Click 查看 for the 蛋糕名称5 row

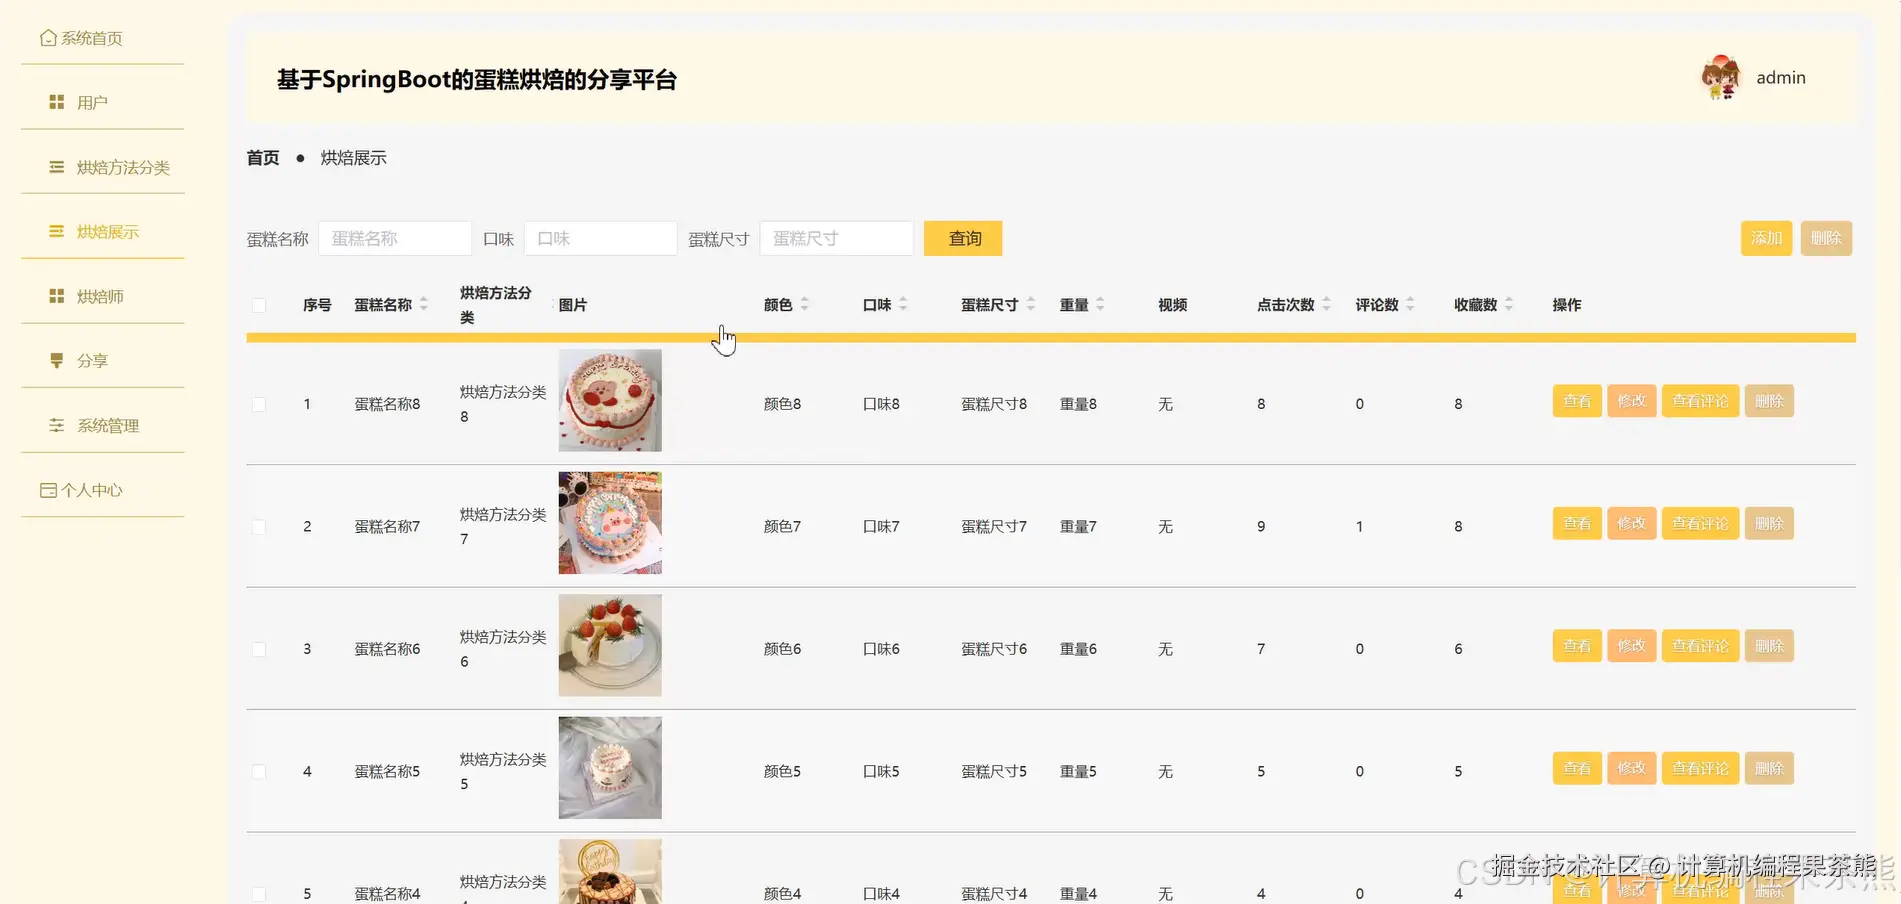point(1577,768)
